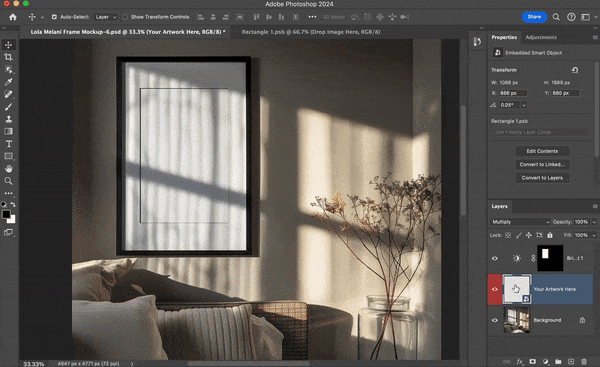This screenshot has height=367, width=600.
Task: Hide the Brightness adjustment layer
Action: pyautogui.click(x=495, y=258)
